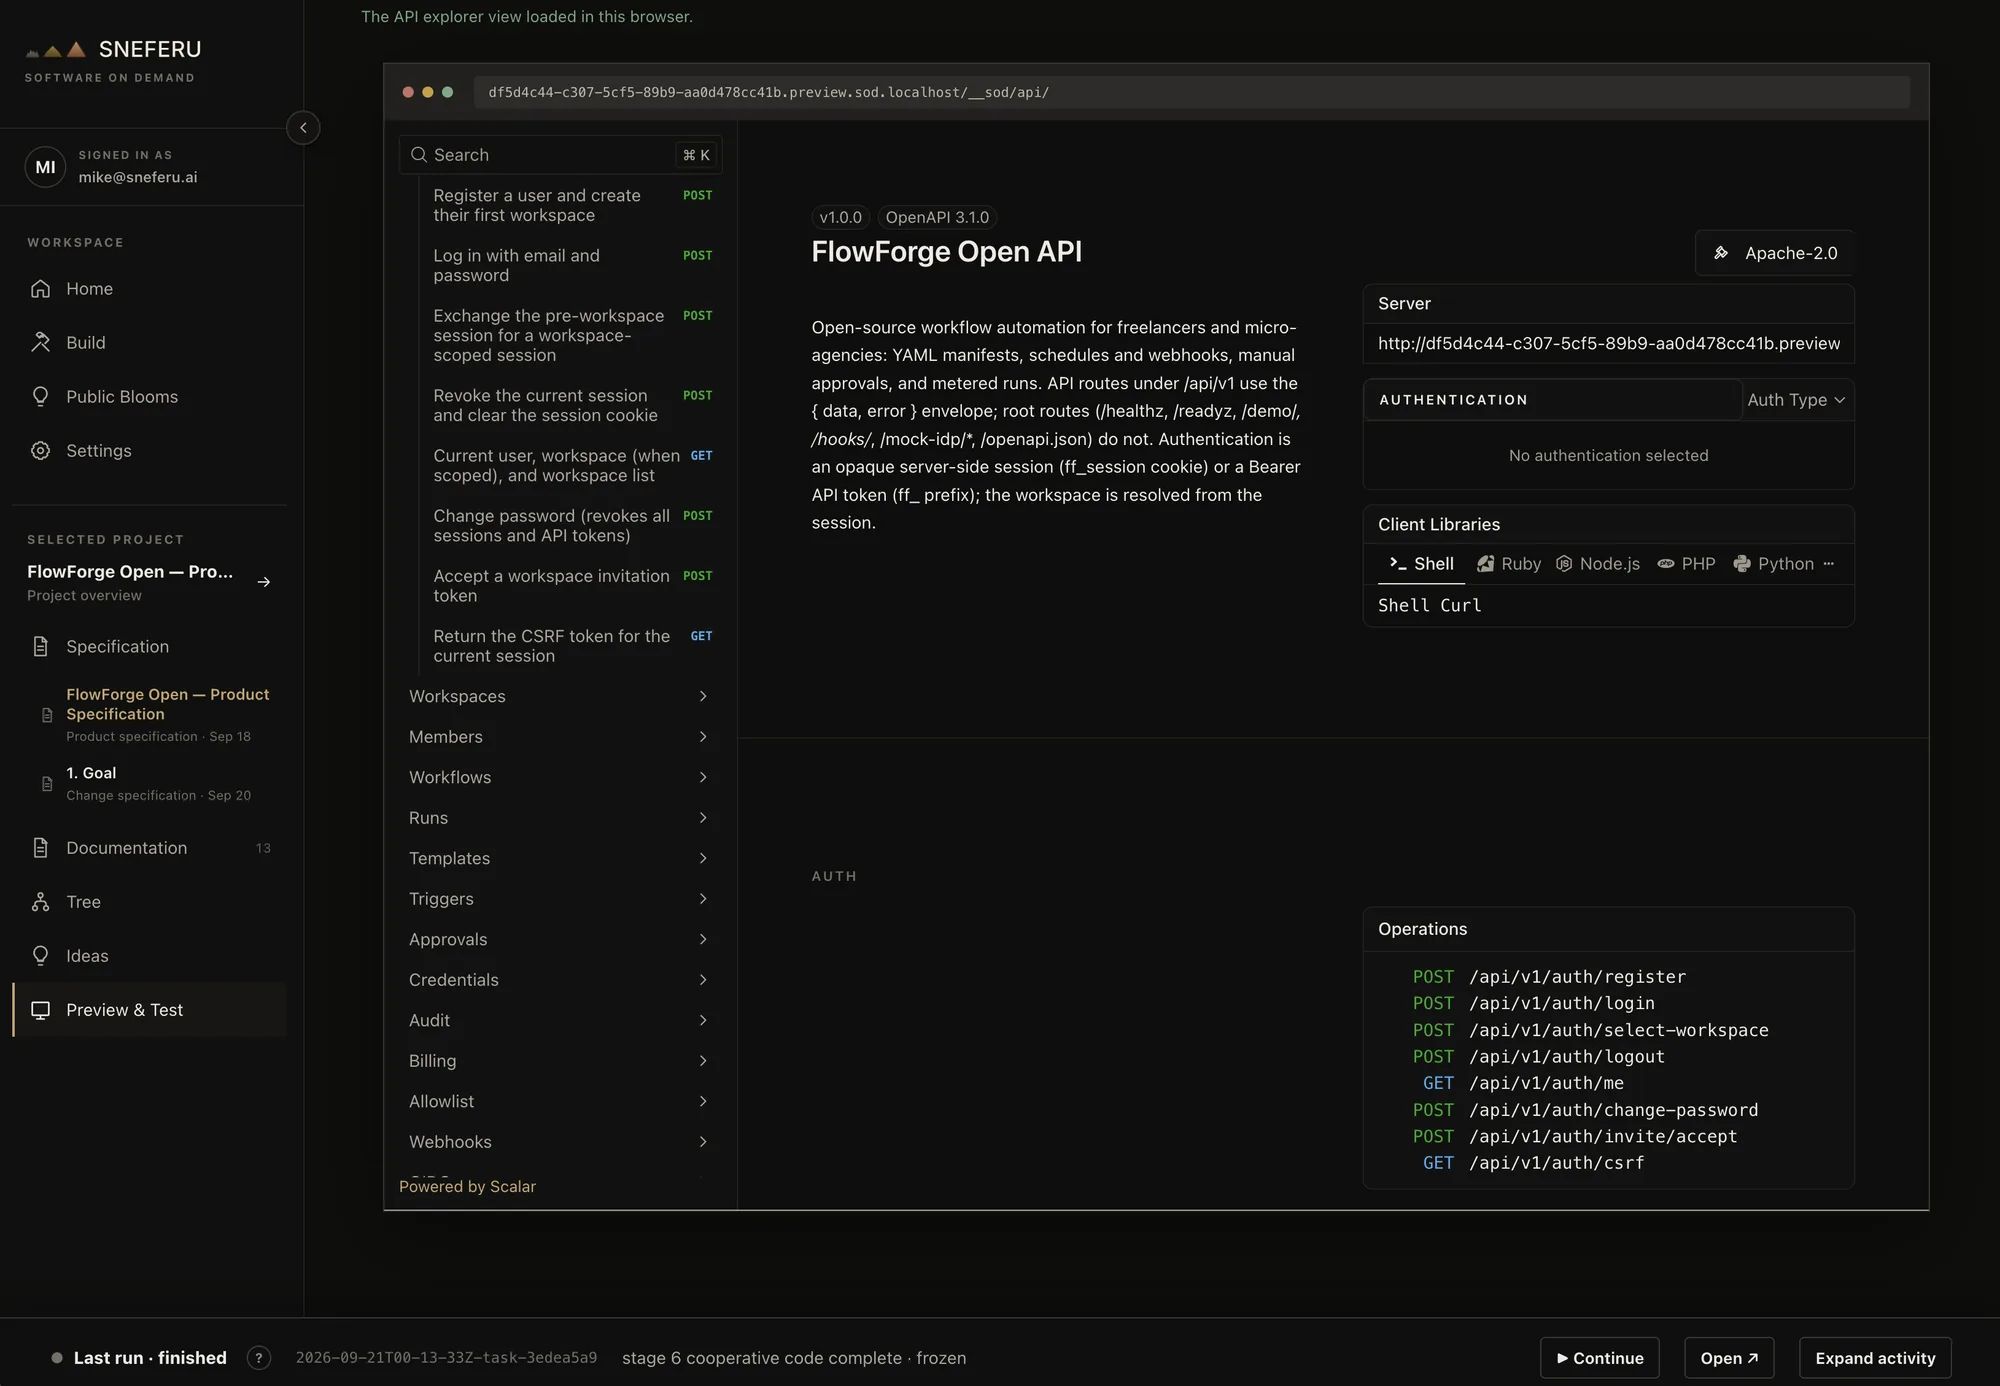Click the Continue button
Viewport: 2000px width, 1386px height.
coord(1600,1358)
